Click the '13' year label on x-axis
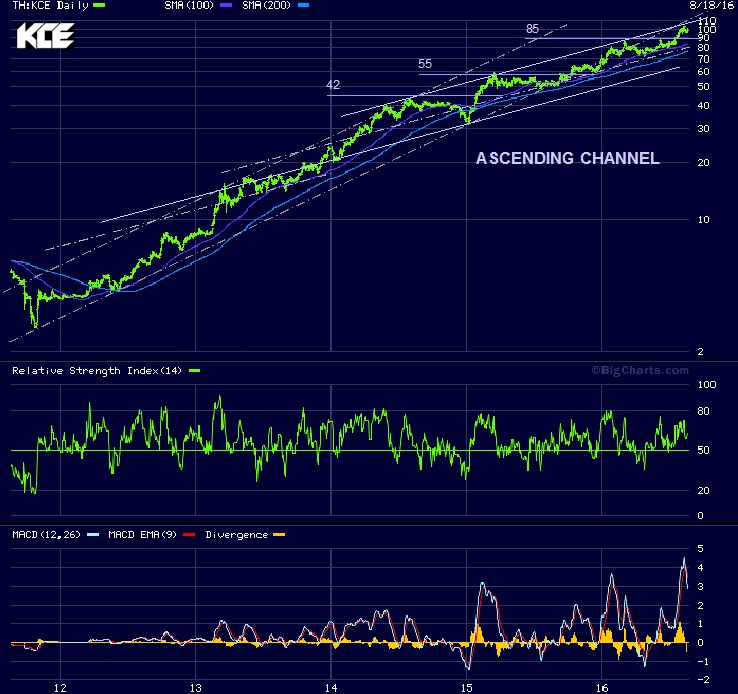 195,688
